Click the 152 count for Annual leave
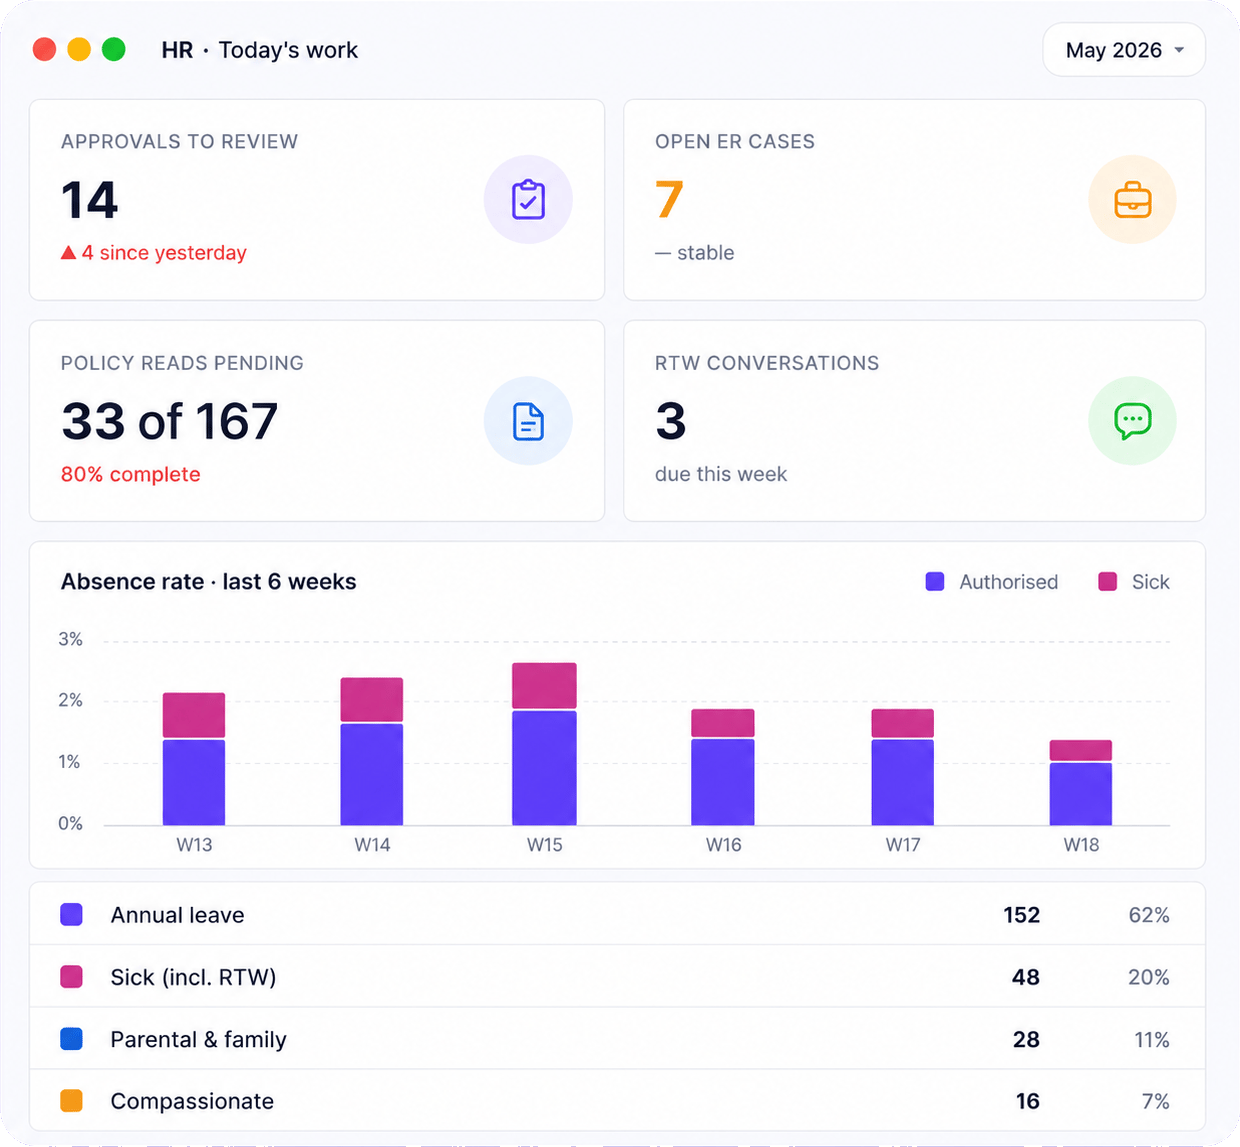The image size is (1240, 1147). point(1022,915)
